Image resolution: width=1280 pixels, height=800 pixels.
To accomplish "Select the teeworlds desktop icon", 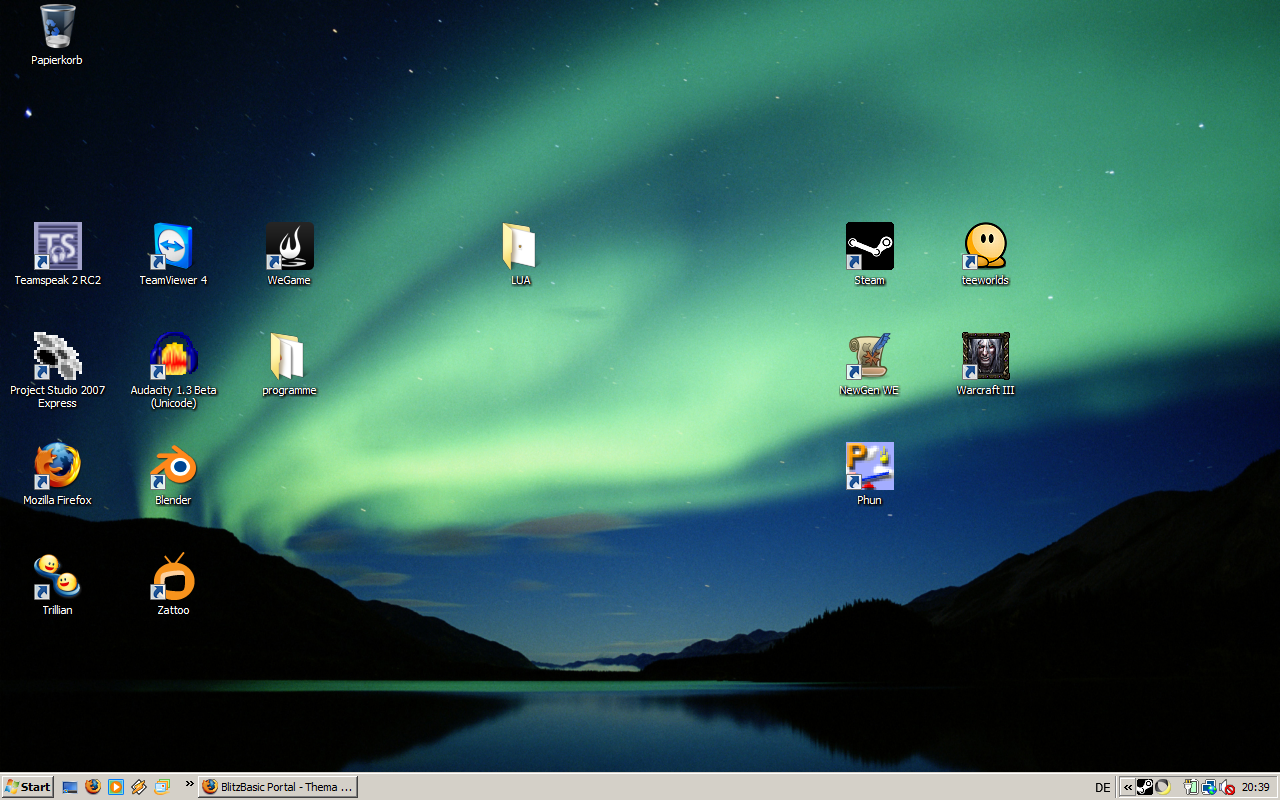I will point(985,247).
